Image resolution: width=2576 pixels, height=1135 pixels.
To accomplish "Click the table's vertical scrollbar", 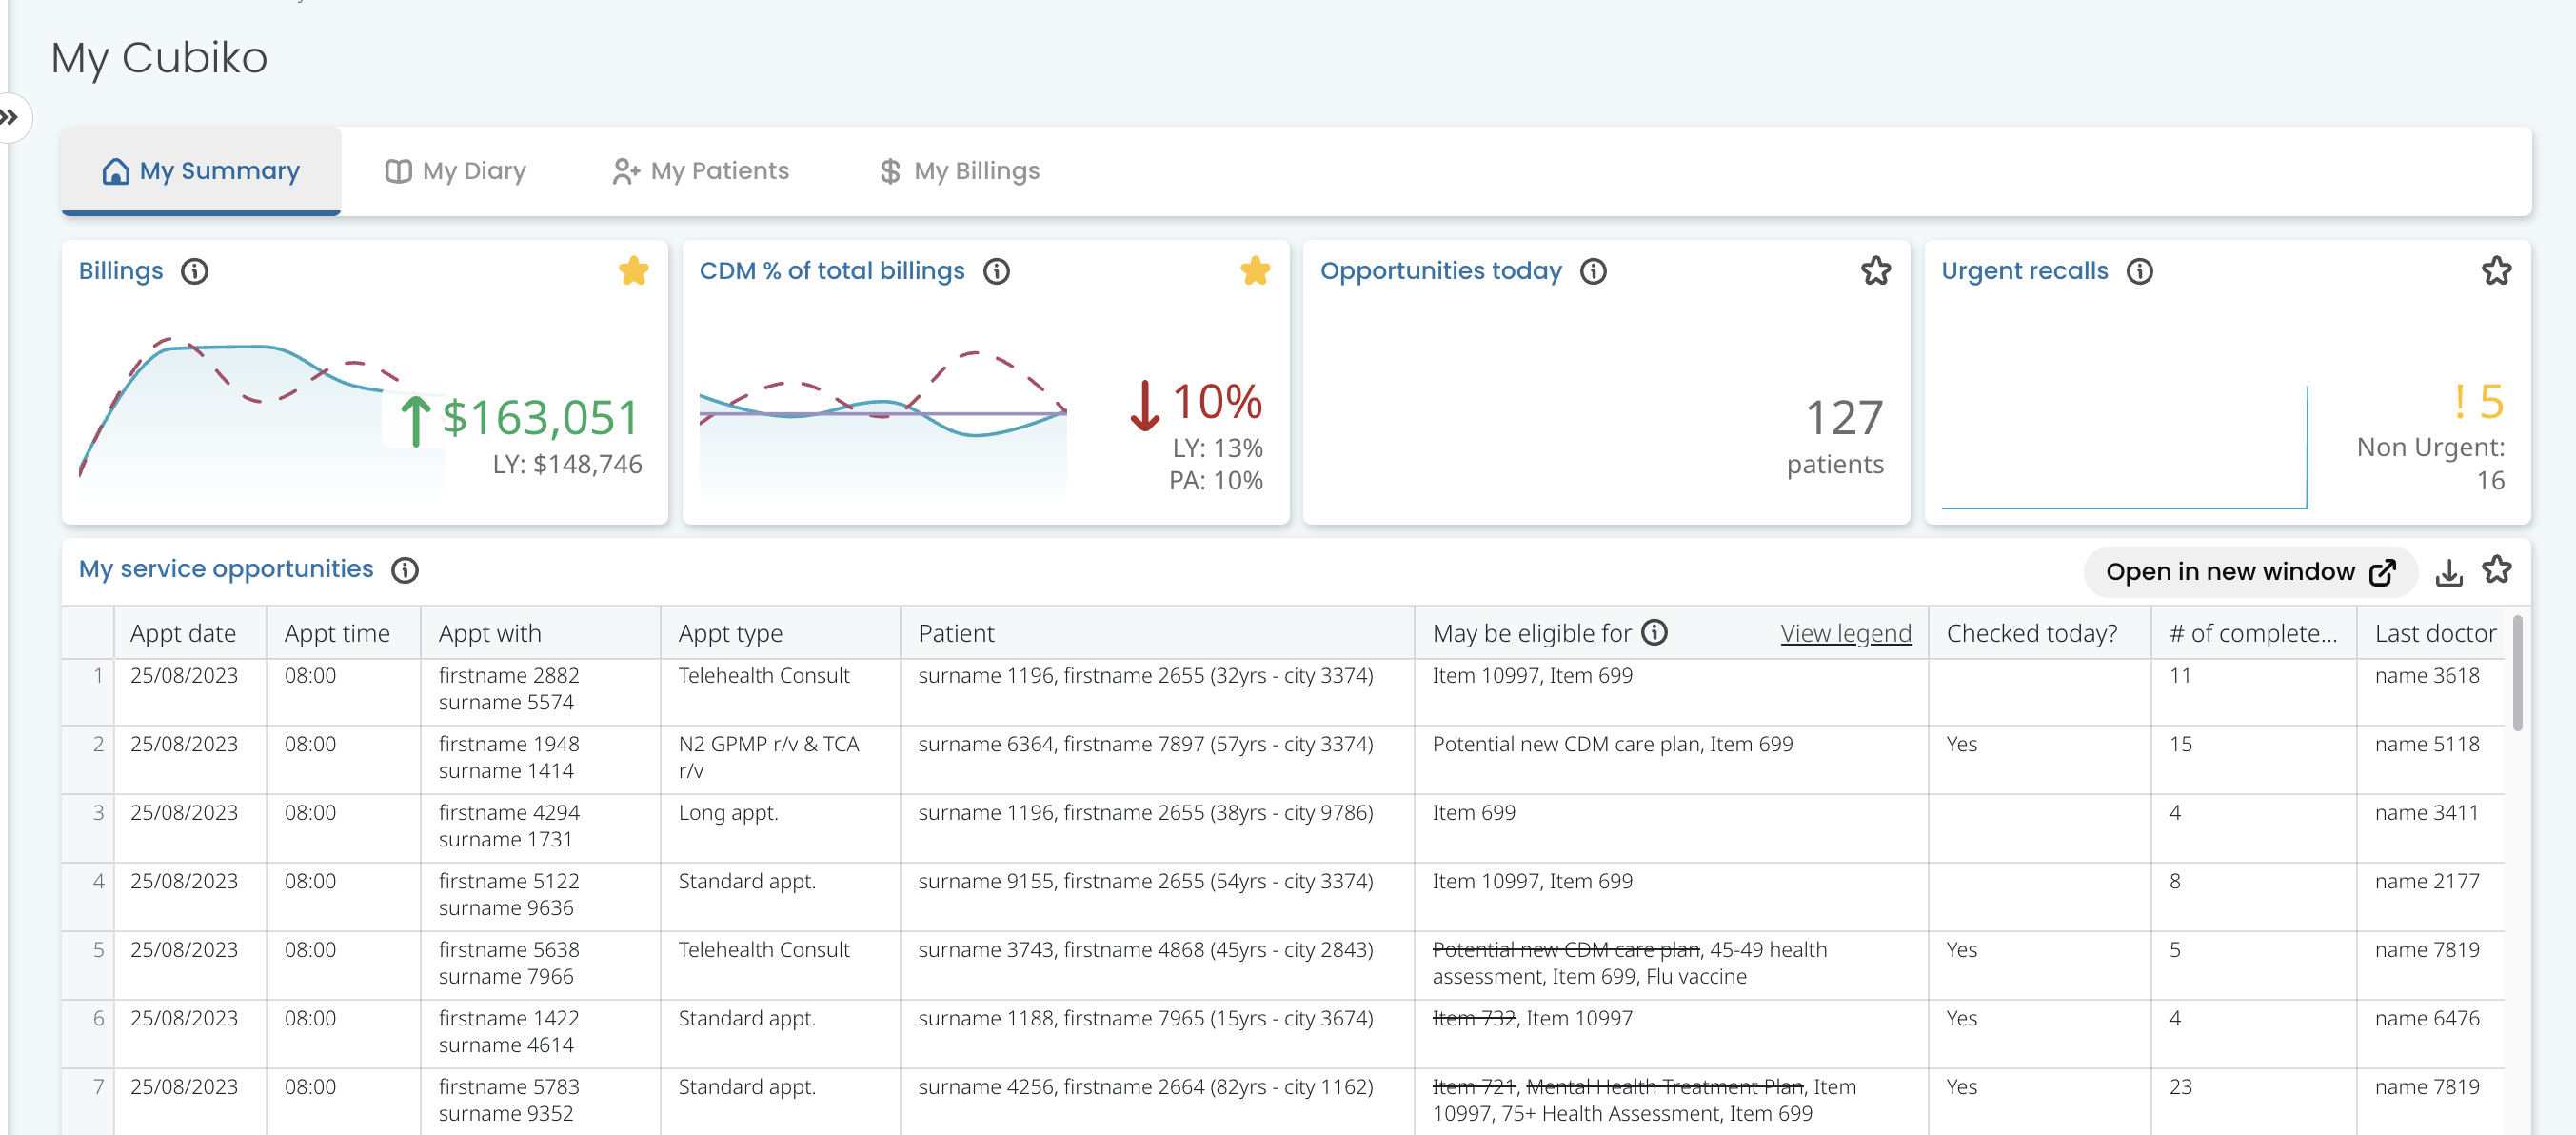I will pos(2516,675).
